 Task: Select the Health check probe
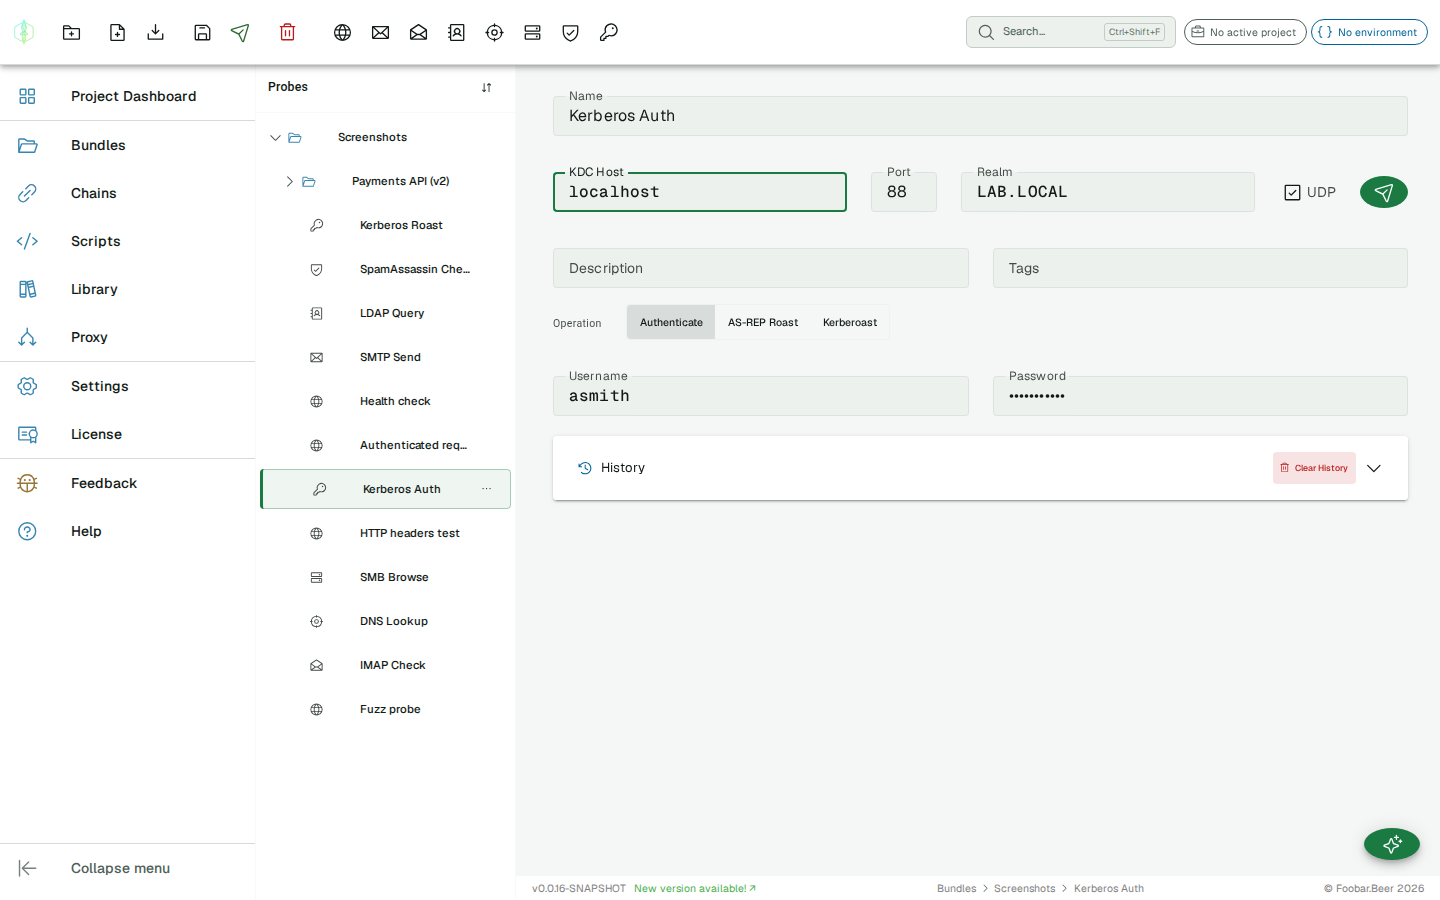pos(385,401)
